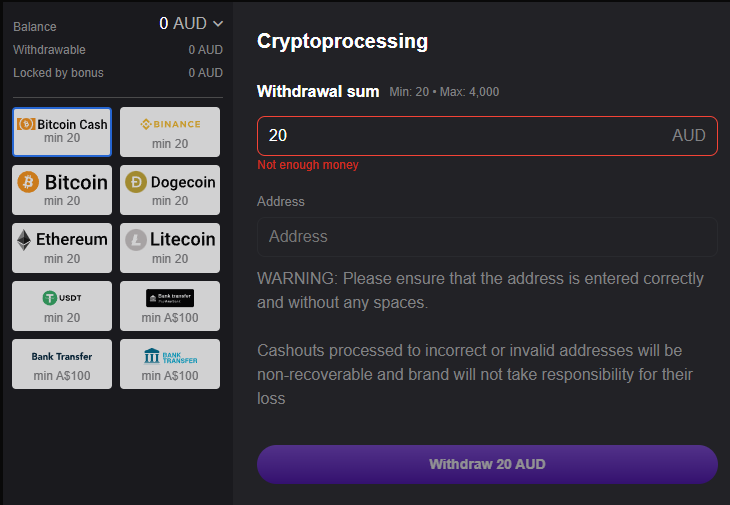Click the withdrawal sum input field
The width and height of the screenshot is (730, 505).
coord(460,136)
